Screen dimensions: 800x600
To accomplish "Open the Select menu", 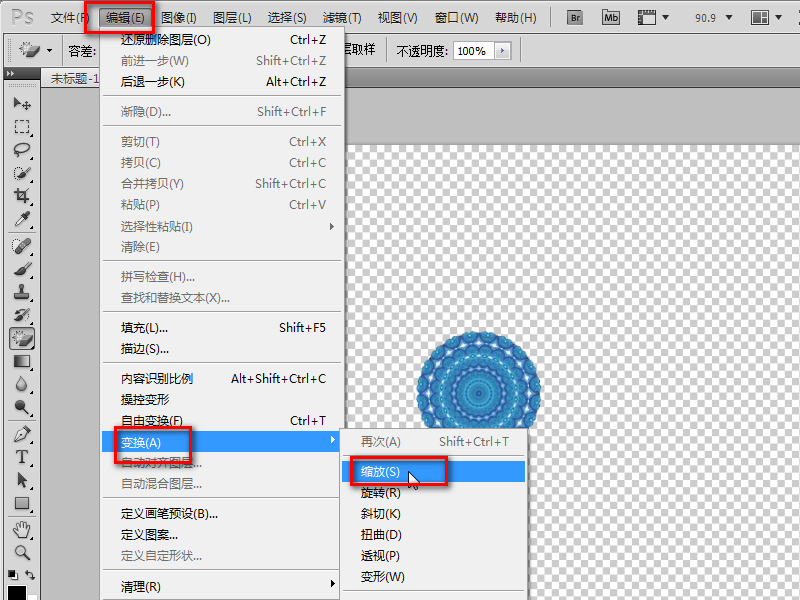I will [287, 18].
